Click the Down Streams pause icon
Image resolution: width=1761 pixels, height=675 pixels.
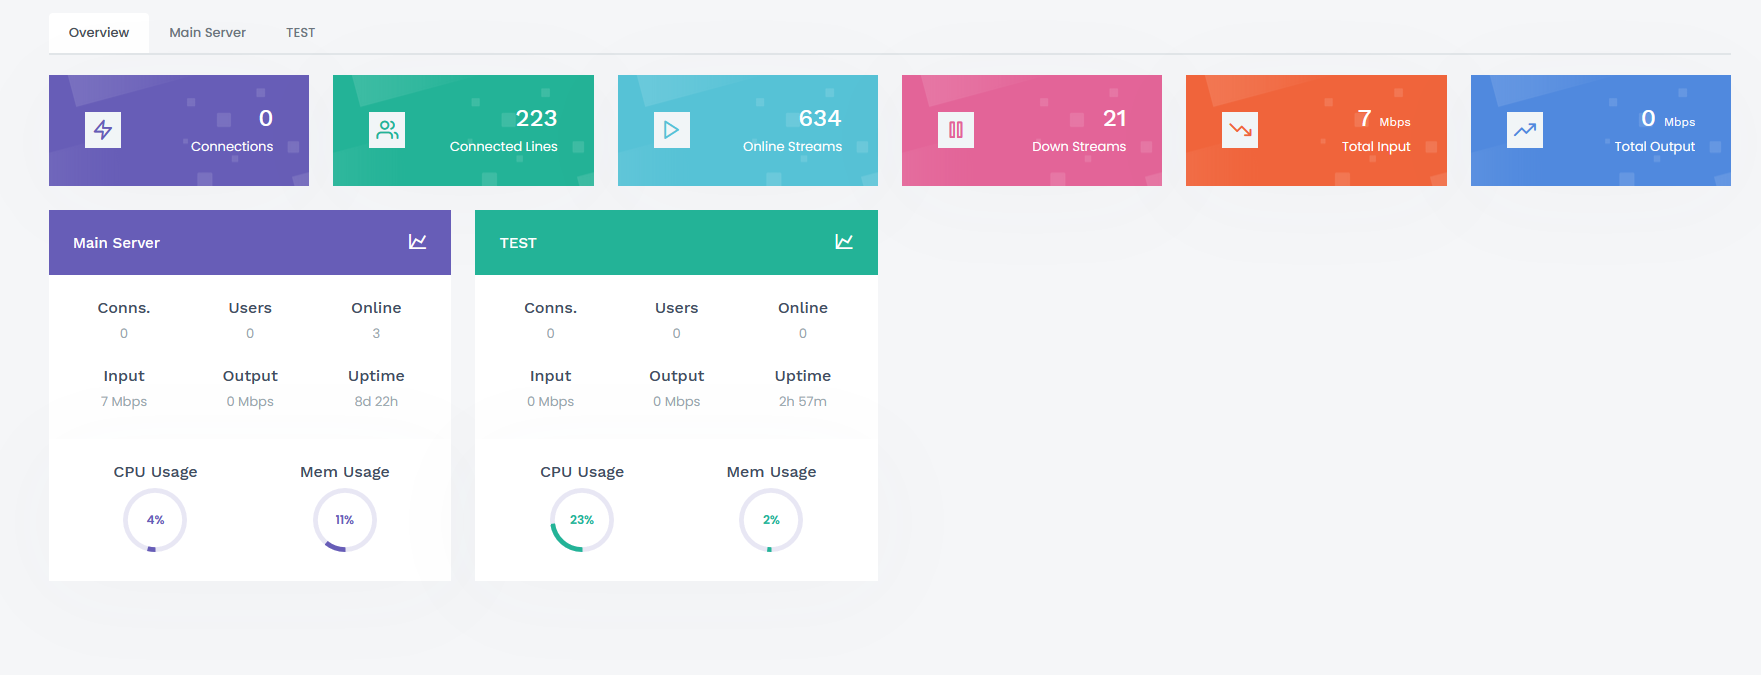point(955,130)
